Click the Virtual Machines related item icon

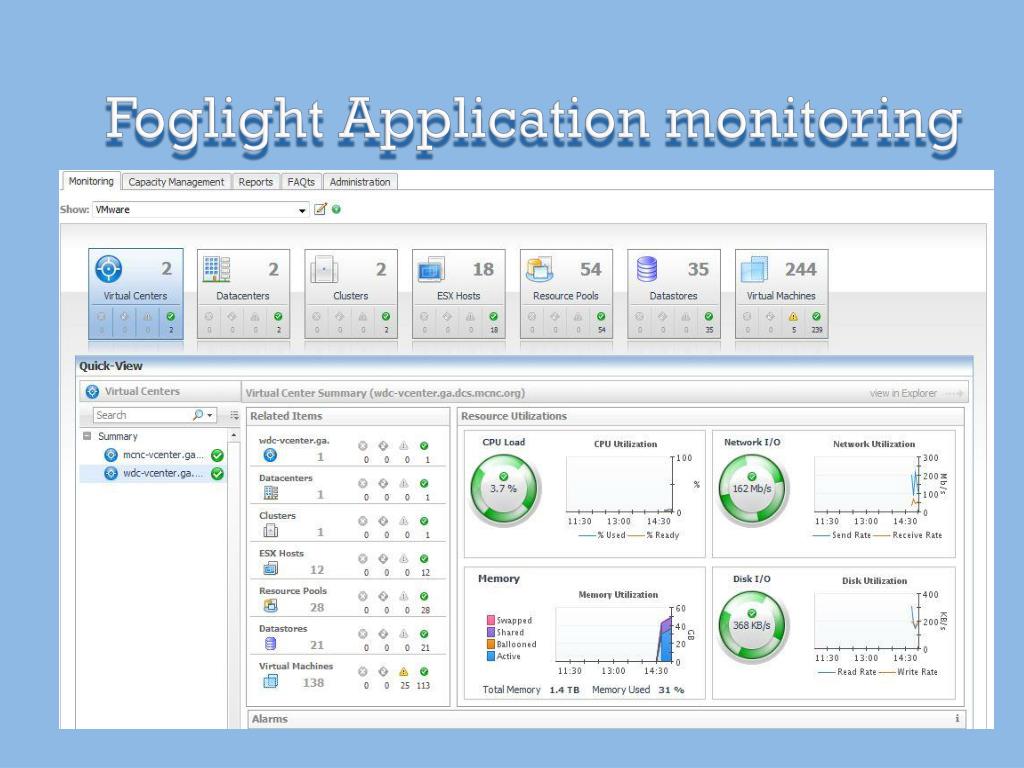(270, 681)
